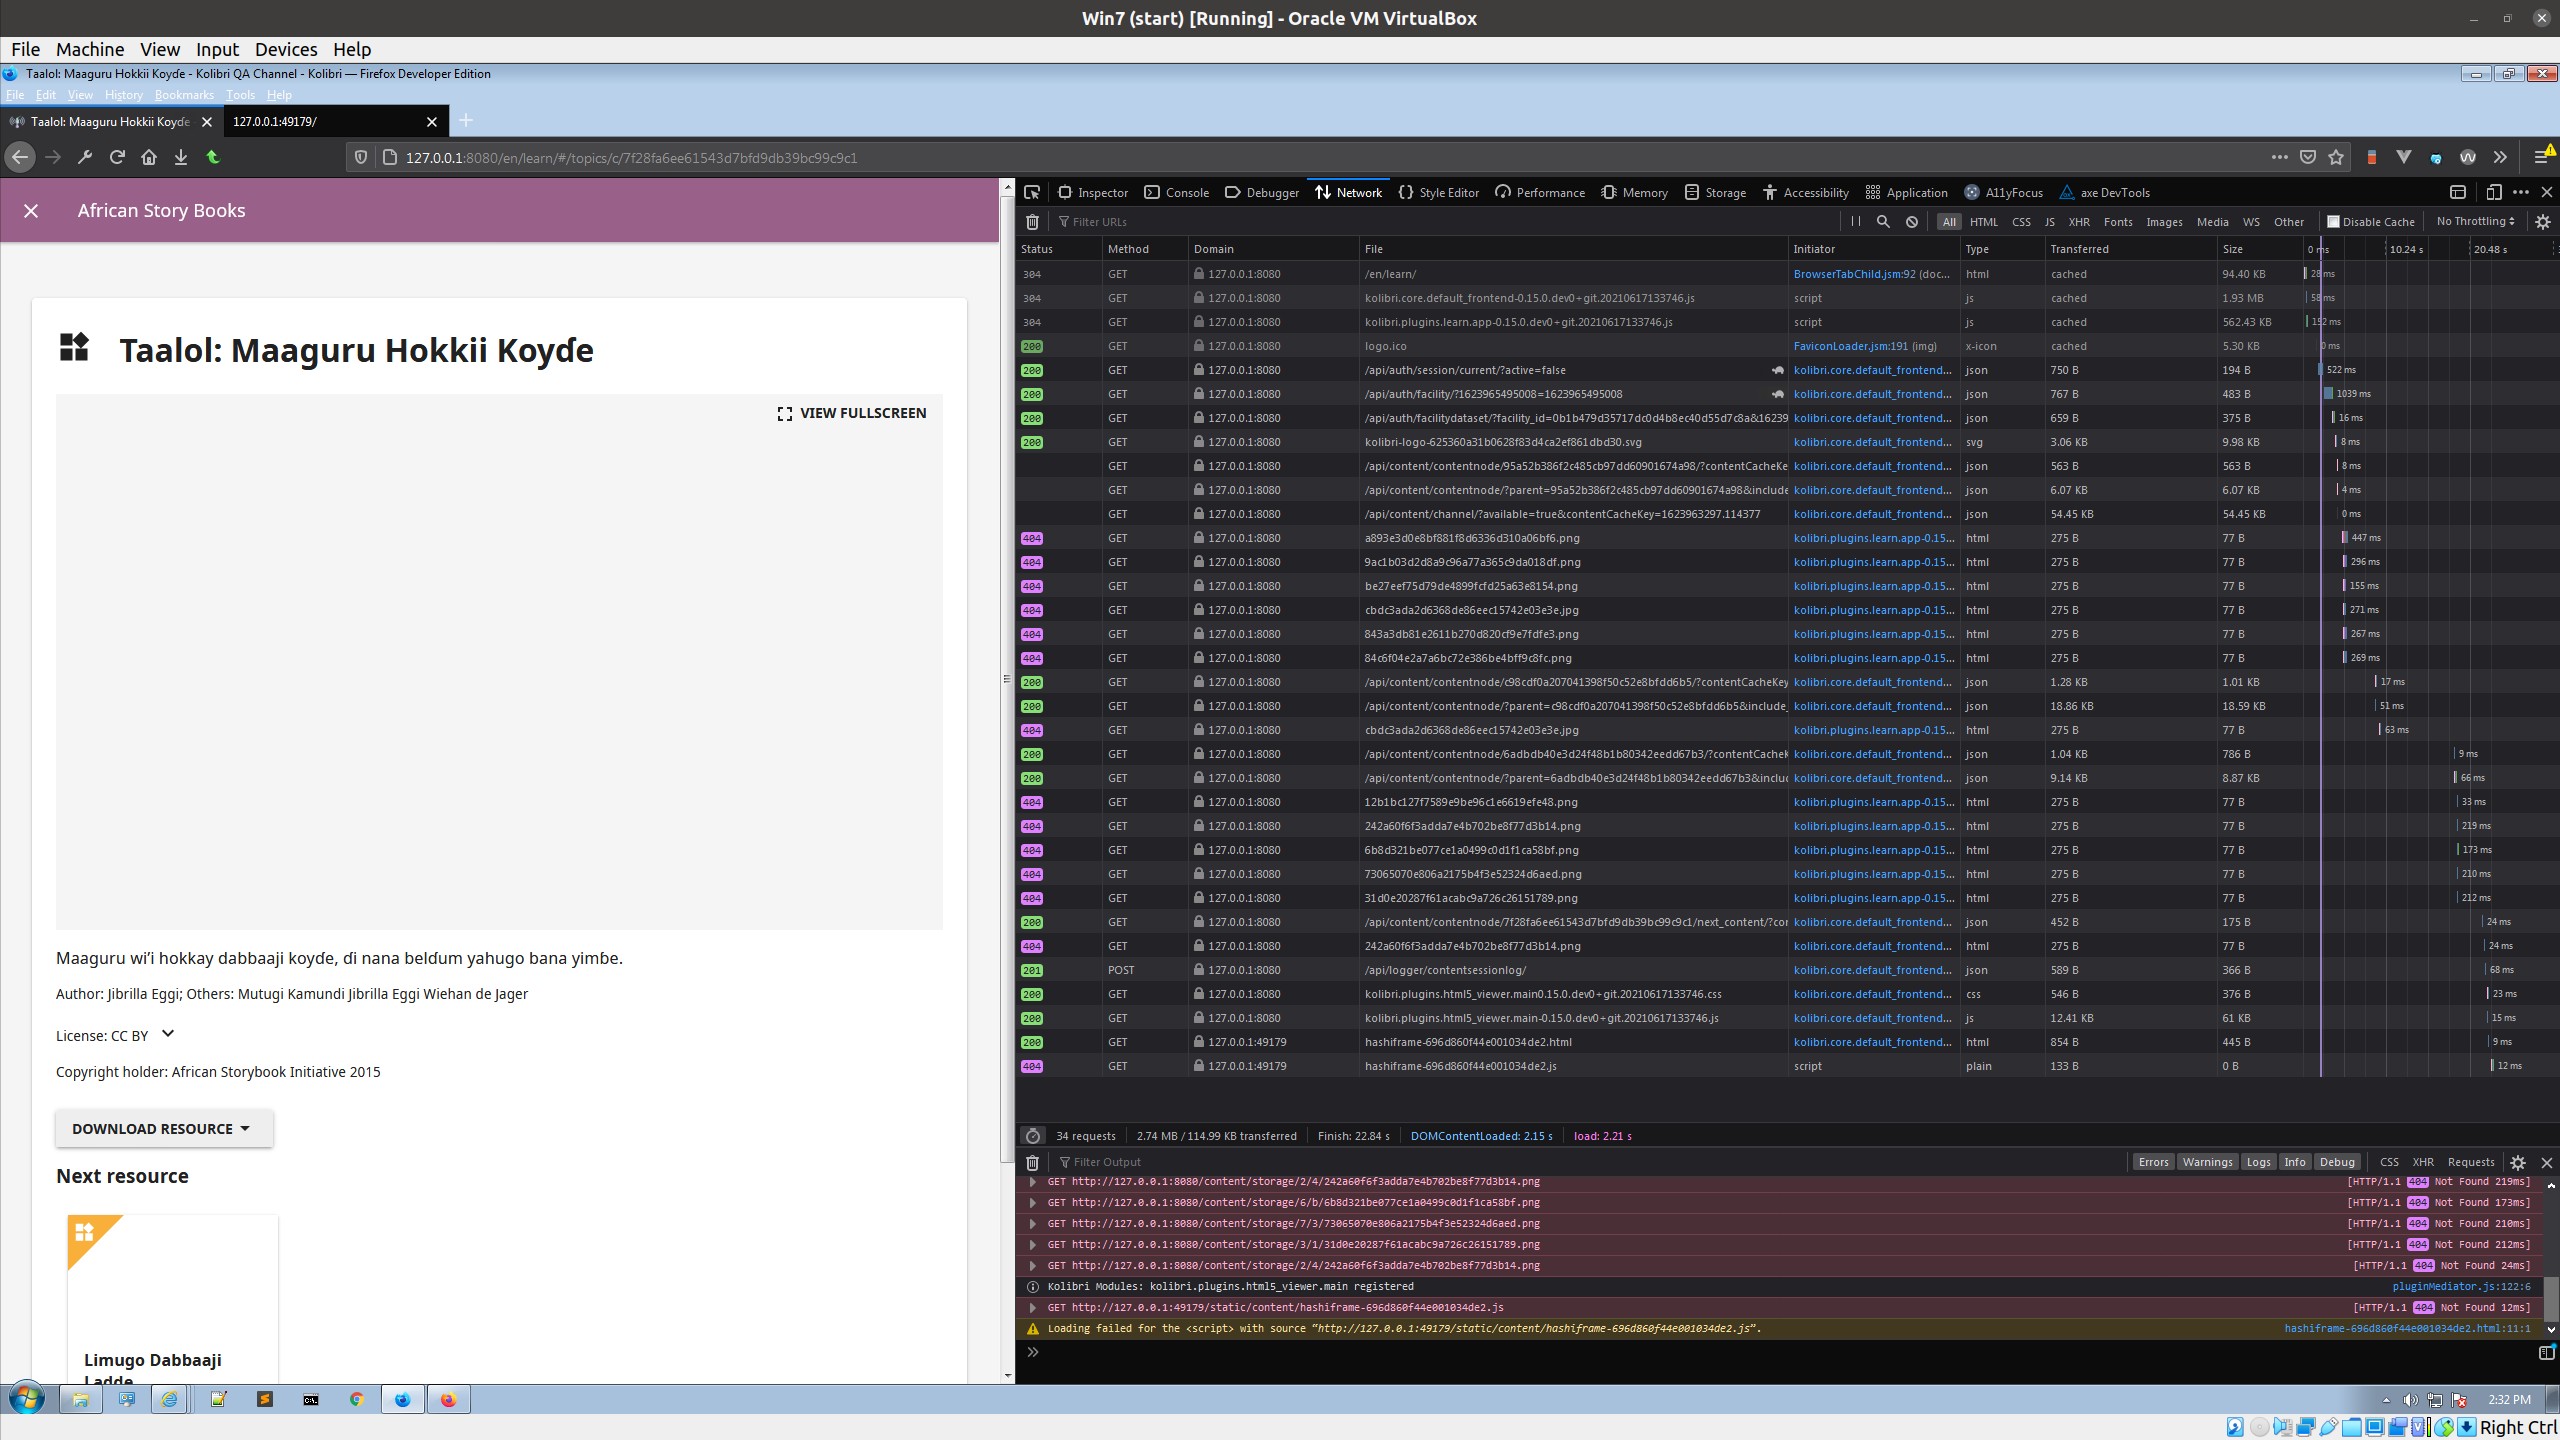Open the Command Prompt icon in taskbar
2560x1440 pixels.
[310, 1399]
